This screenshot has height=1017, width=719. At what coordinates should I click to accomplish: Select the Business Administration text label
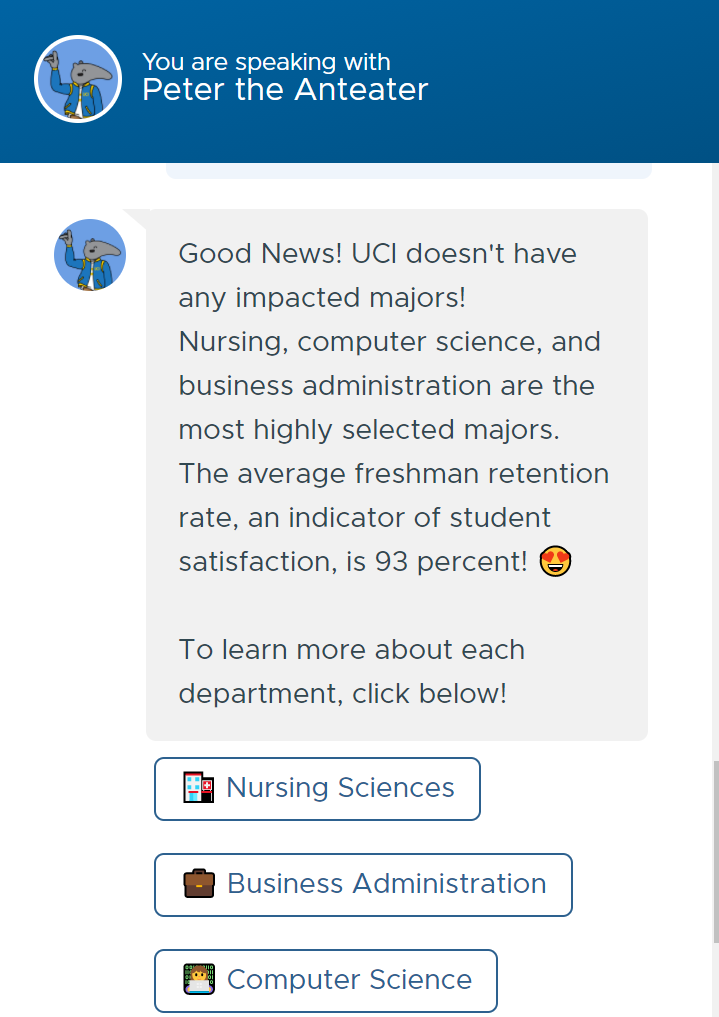click(386, 884)
